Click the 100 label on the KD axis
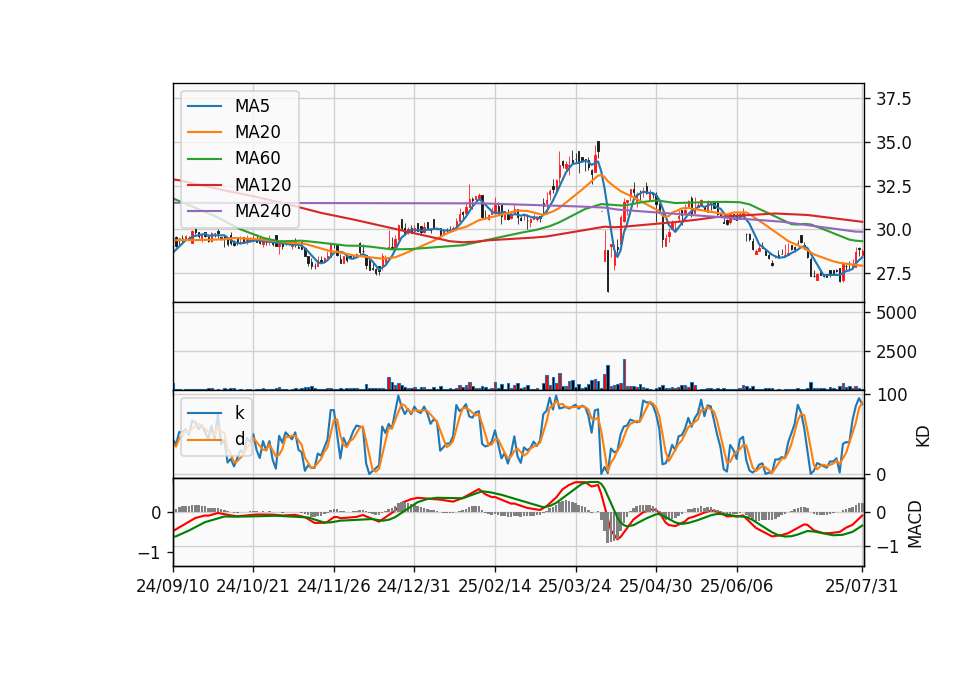Screen dimensions: 960x690 (x=892, y=395)
